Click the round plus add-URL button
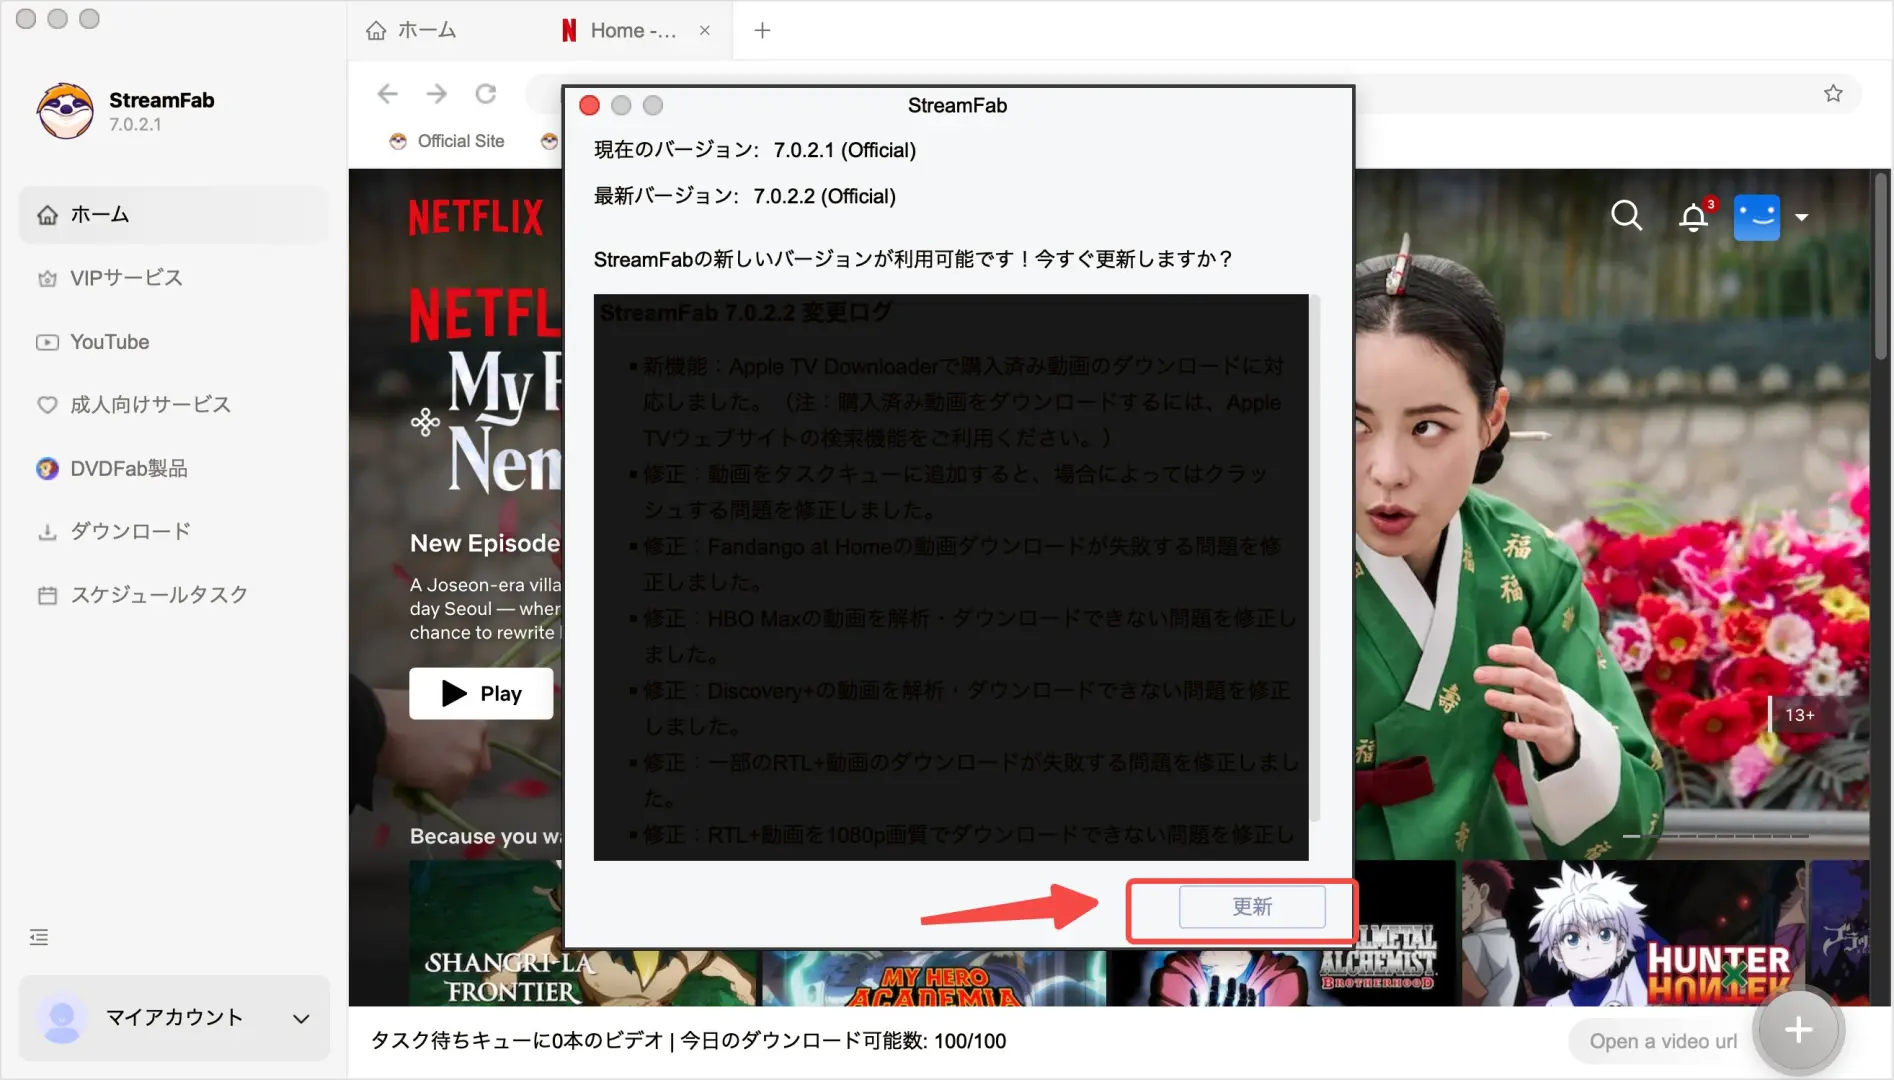Viewport: 1894px width, 1080px height. point(1798,1030)
